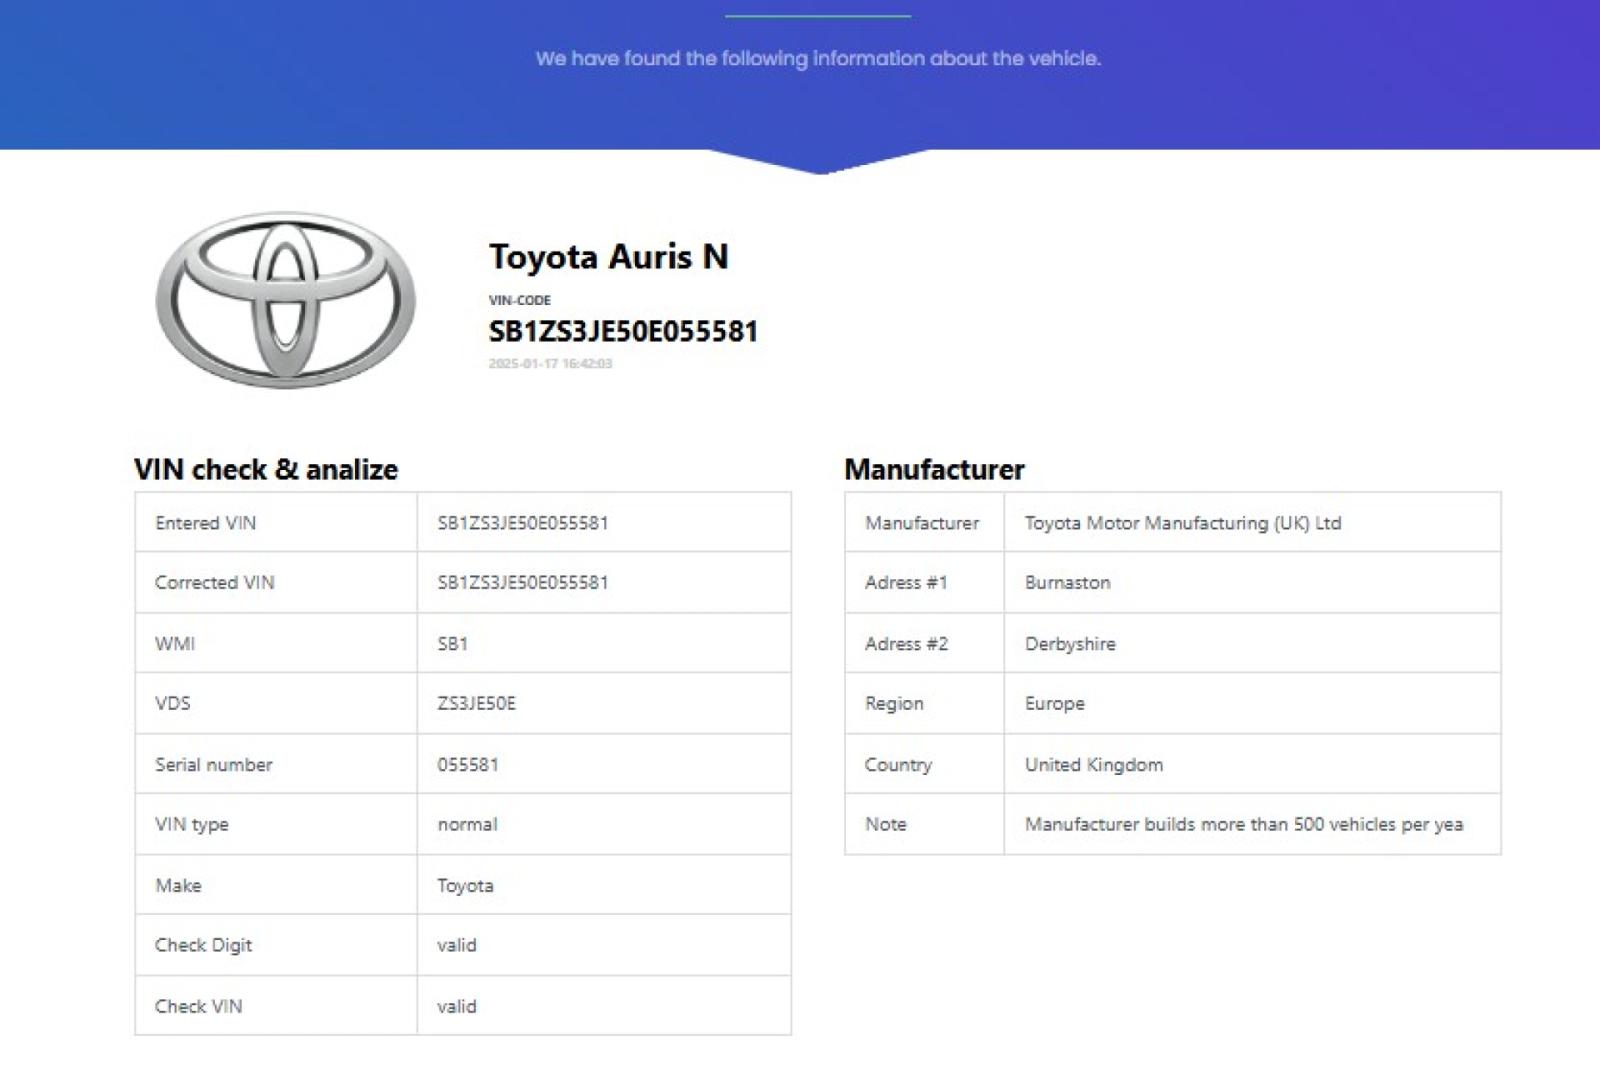
Task: Click the Make value Toyota
Action: tap(465, 885)
